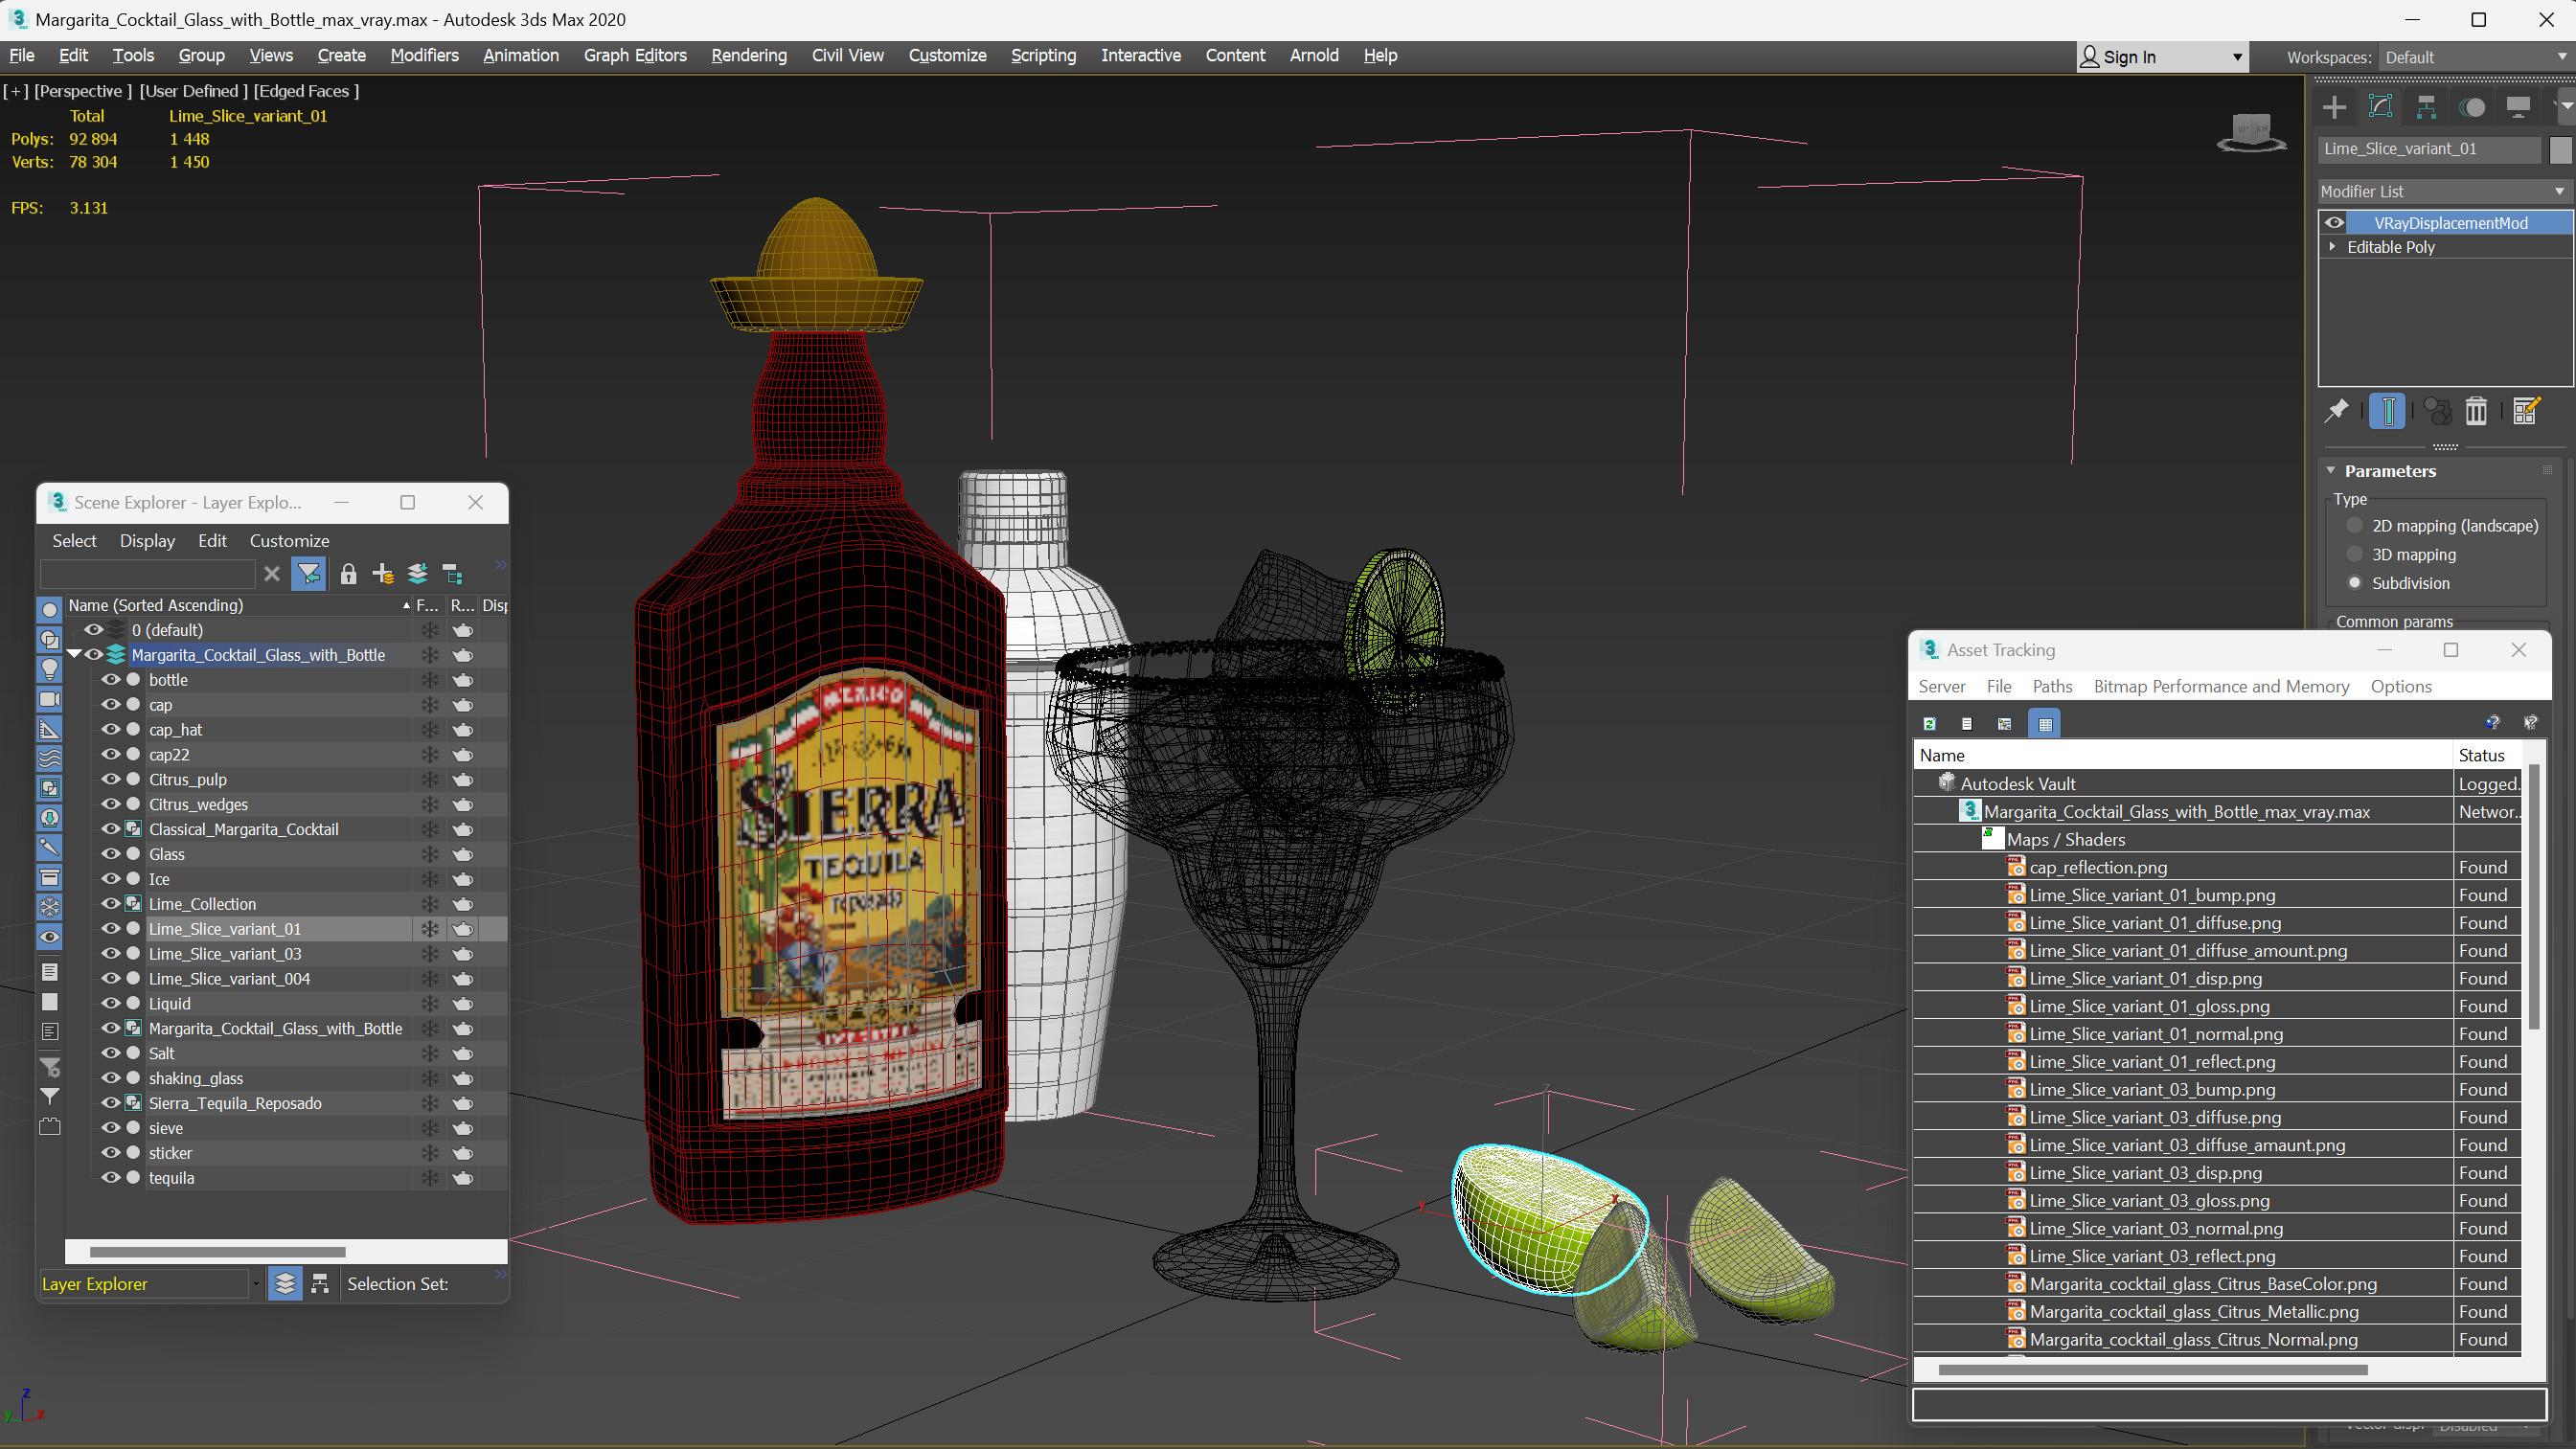Click the hierarchy icon in Scene Explorer toolbar
Image resolution: width=2576 pixels, height=1449 pixels.
(453, 574)
